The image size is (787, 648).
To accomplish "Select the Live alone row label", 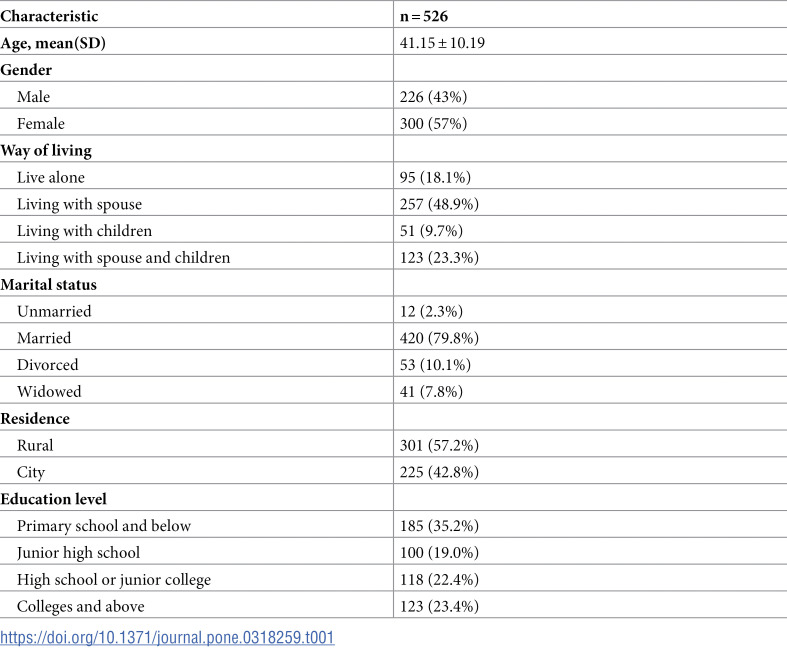I will pyautogui.click(x=51, y=177).
